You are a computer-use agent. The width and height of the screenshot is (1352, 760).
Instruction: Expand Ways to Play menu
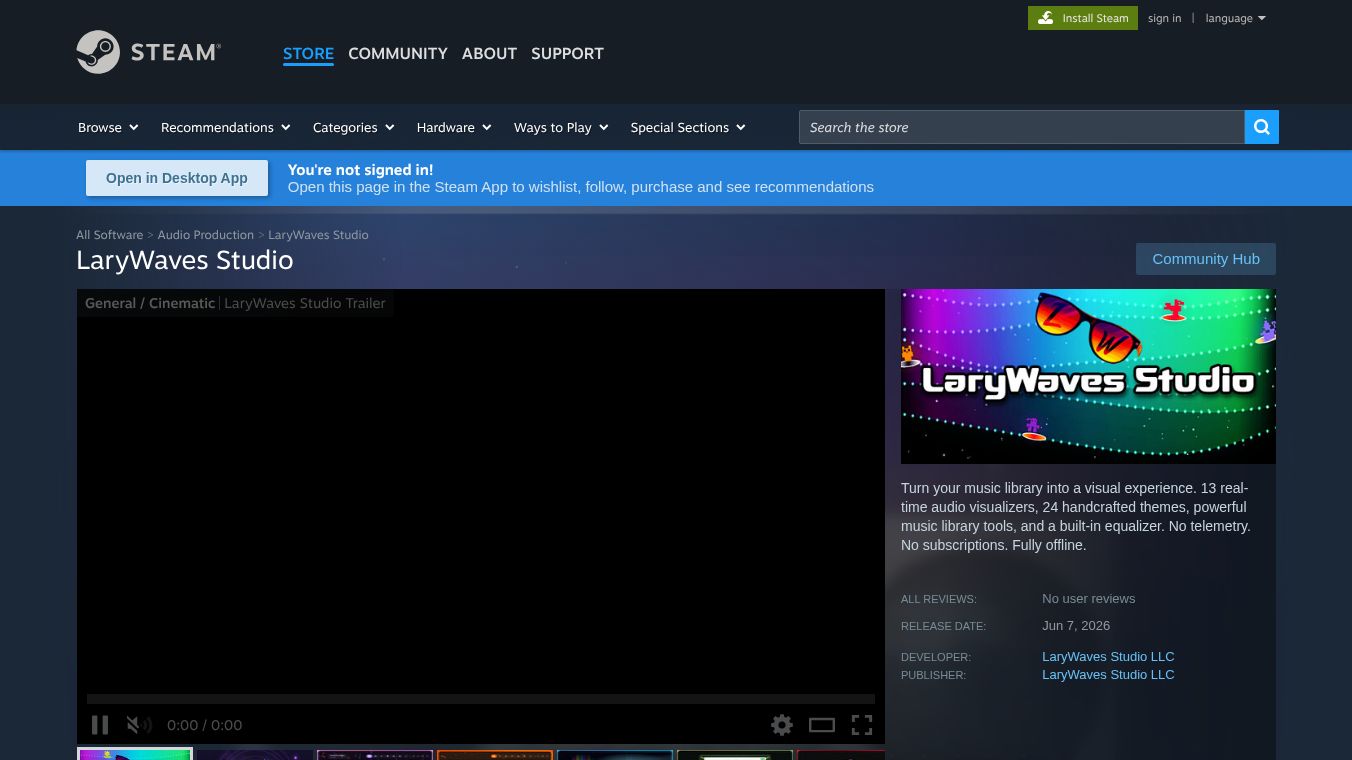pyautogui.click(x=561, y=127)
